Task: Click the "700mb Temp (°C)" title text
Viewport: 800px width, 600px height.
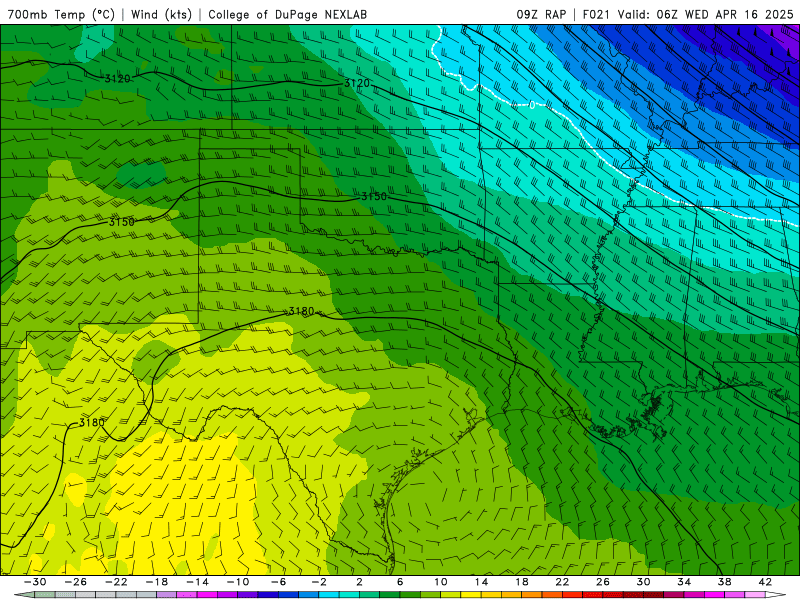Action: (61, 14)
